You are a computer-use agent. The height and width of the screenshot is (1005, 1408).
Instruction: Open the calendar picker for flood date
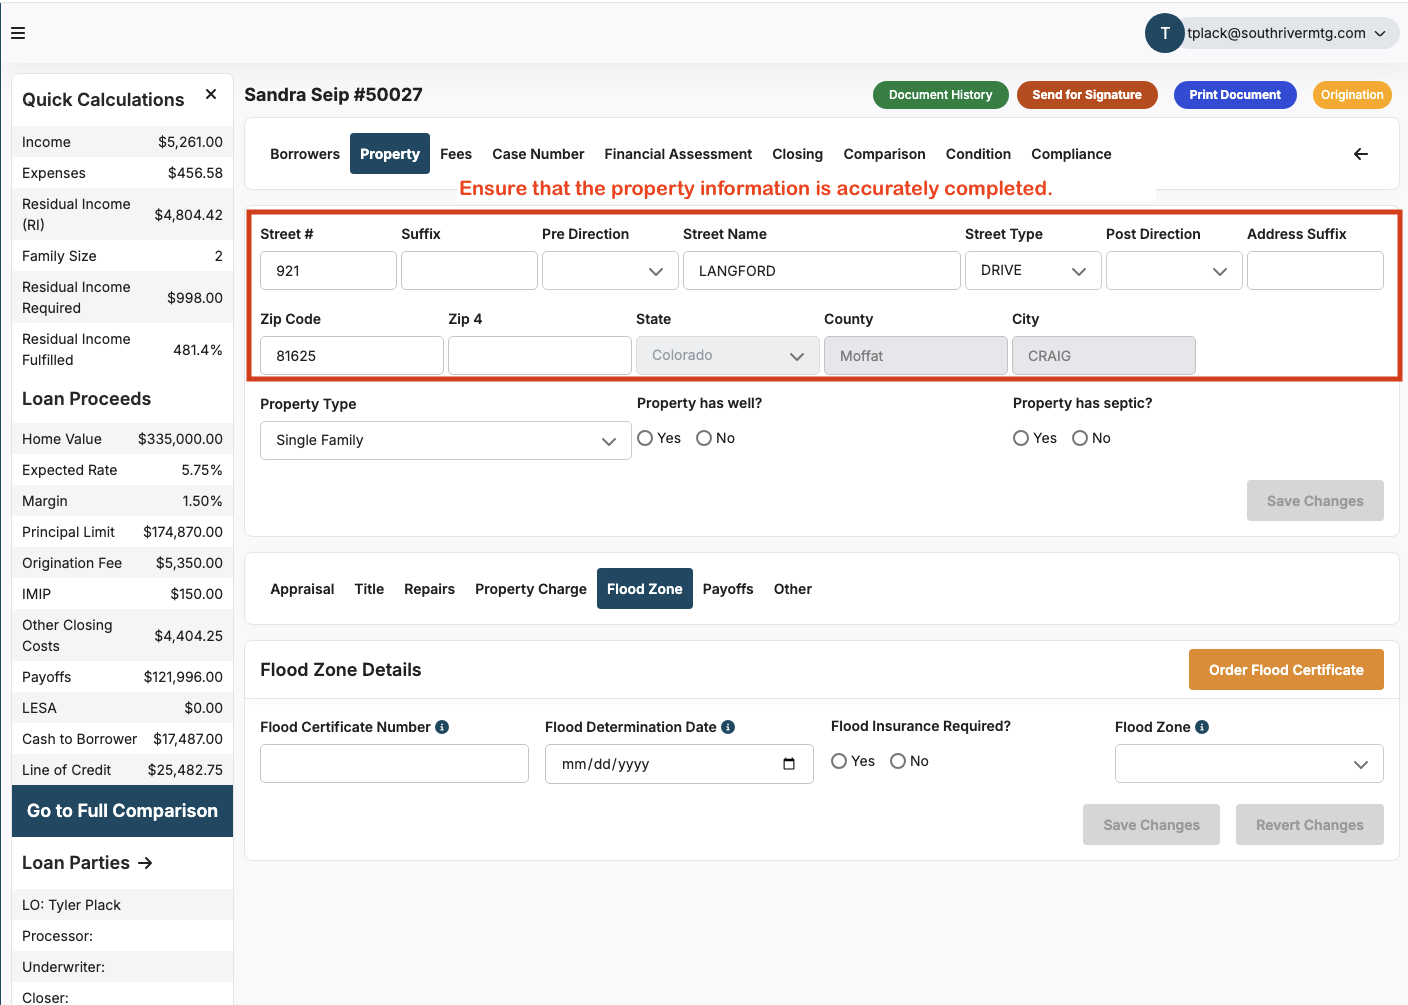789,764
